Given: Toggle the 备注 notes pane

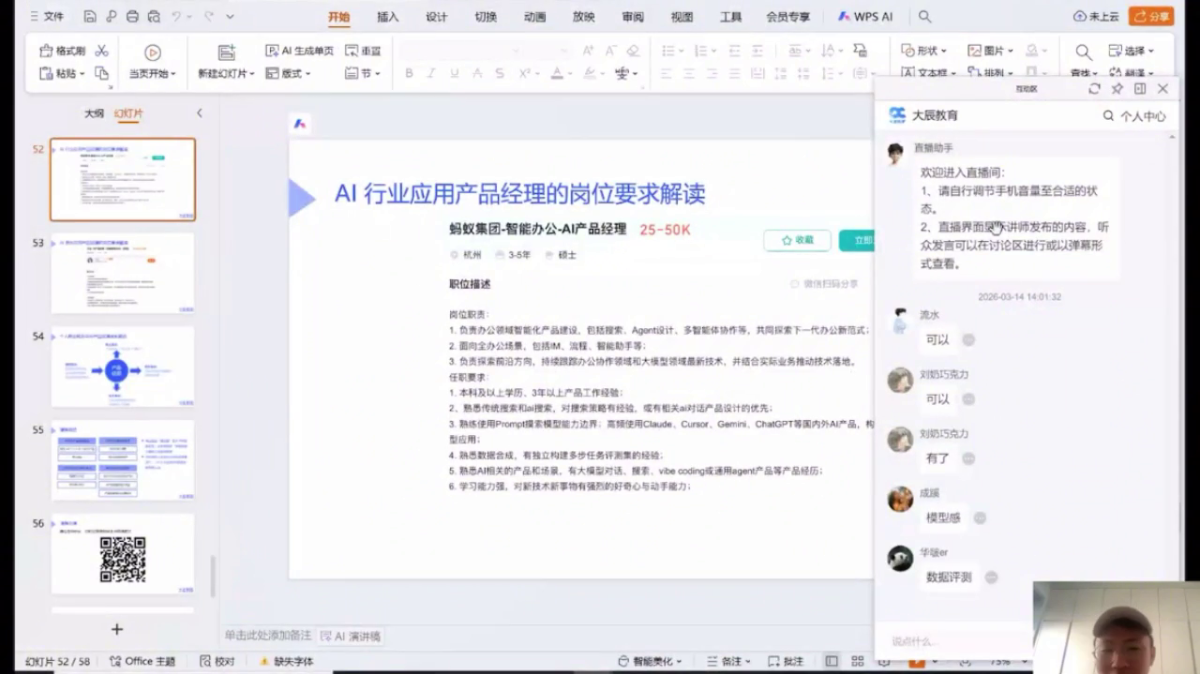Looking at the screenshot, I should (729, 661).
